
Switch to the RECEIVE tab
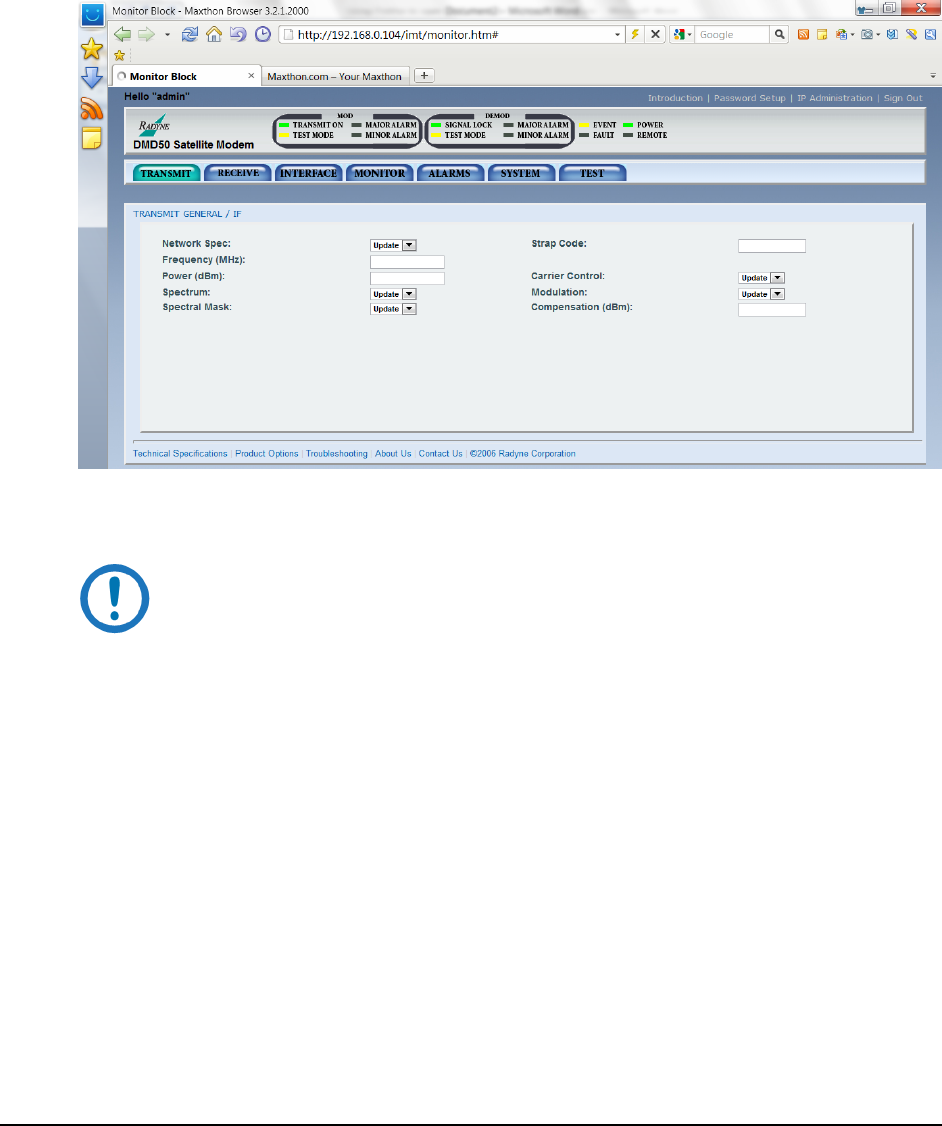[x=238, y=173]
